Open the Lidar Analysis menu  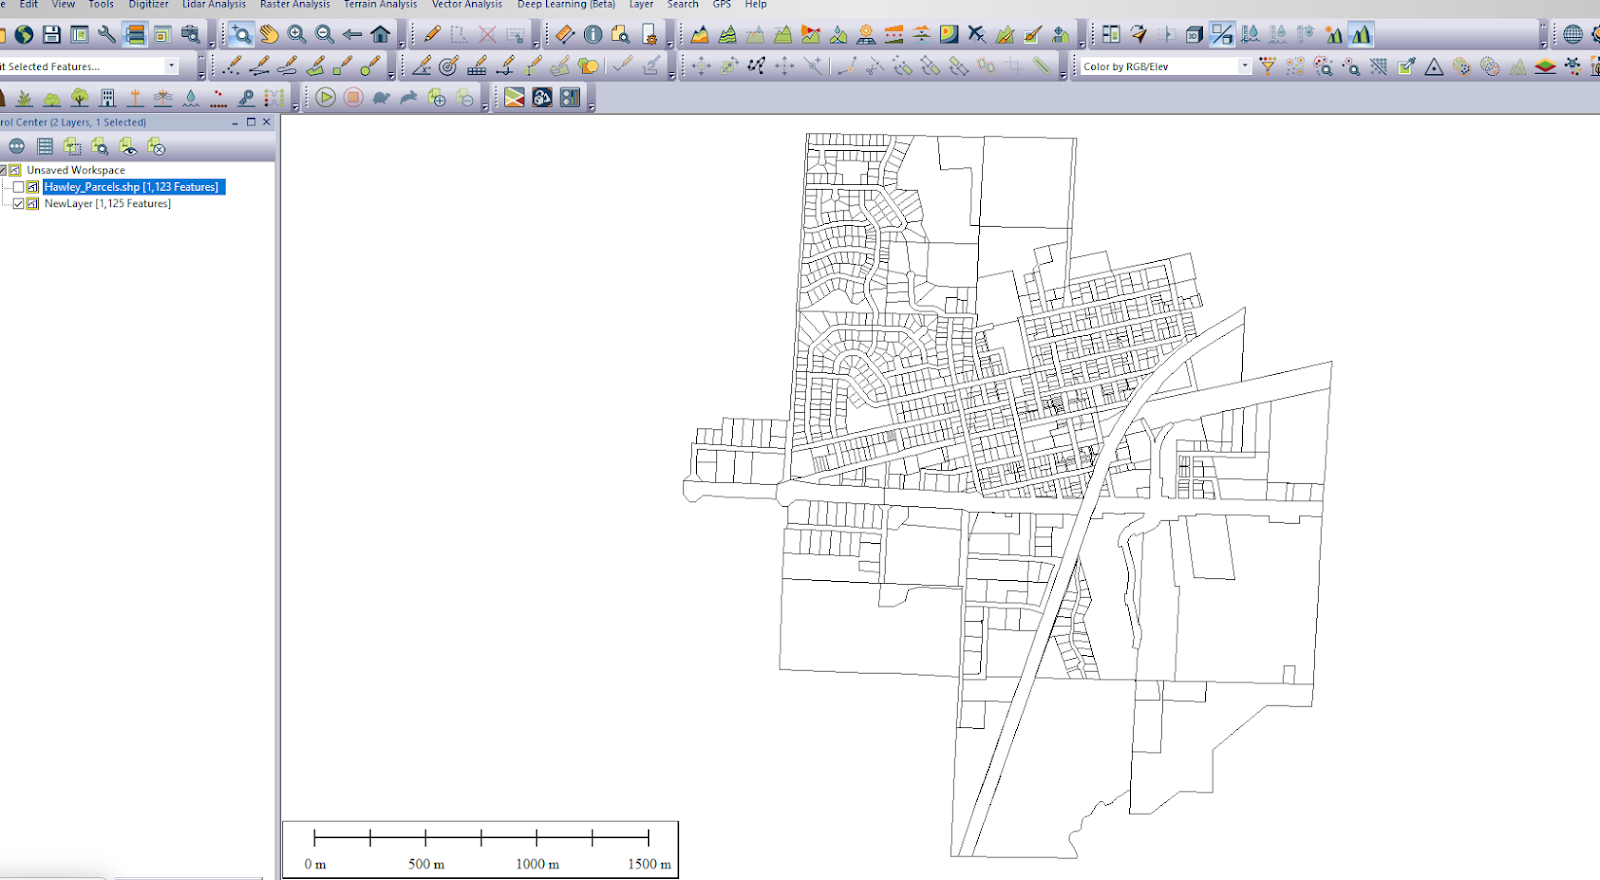tap(213, 5)
